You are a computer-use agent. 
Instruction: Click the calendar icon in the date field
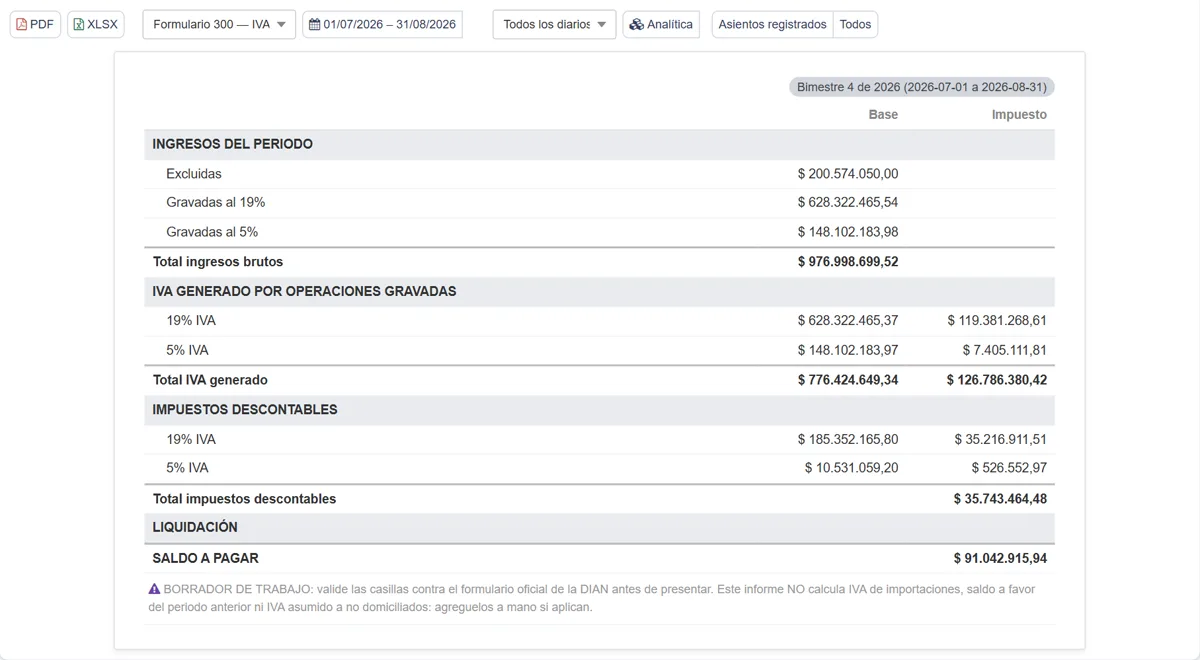coord(314,24)
